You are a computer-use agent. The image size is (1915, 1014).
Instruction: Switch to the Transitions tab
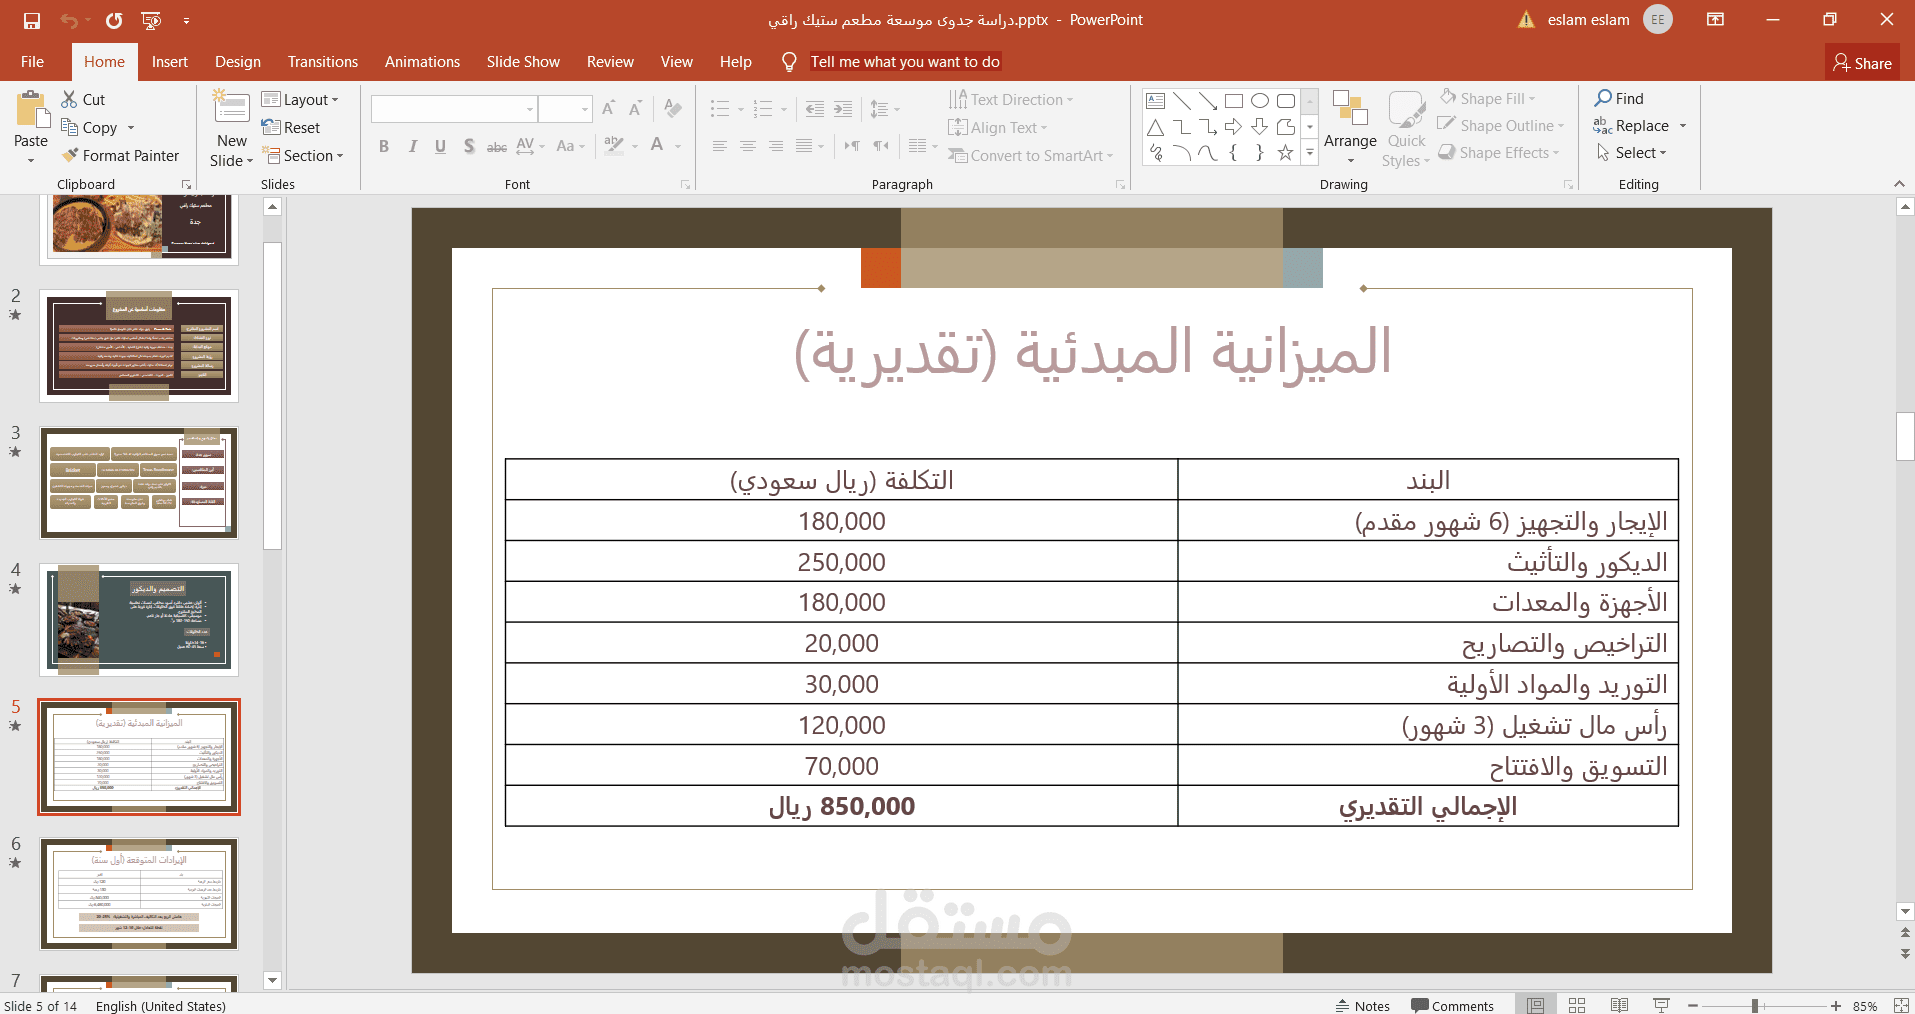pos(323,62)
